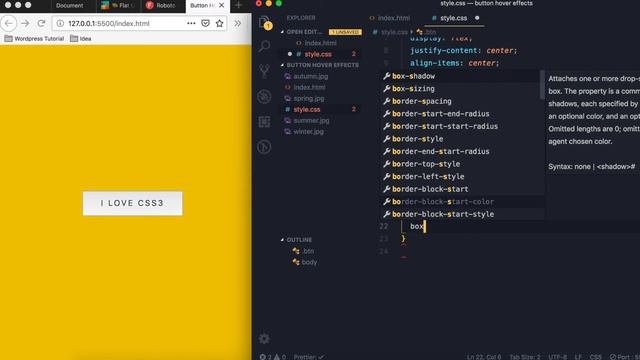Open Live Share icon in activity bar

(x=264, y=147)
